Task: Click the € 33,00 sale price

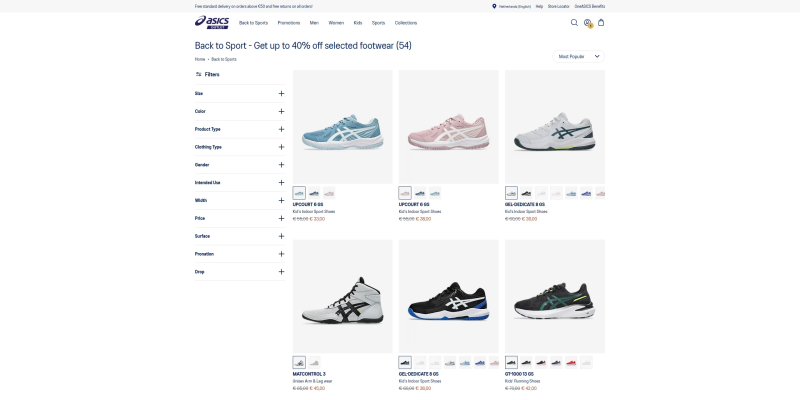Action: (317, 219)
